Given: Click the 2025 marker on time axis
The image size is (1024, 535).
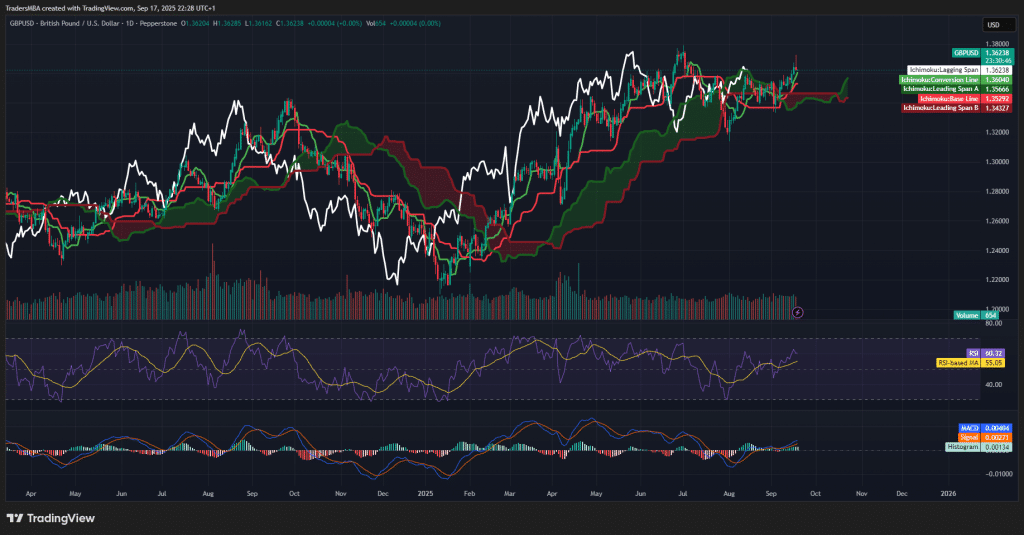Looking at the screenshot, I should (x=425, y=493).
